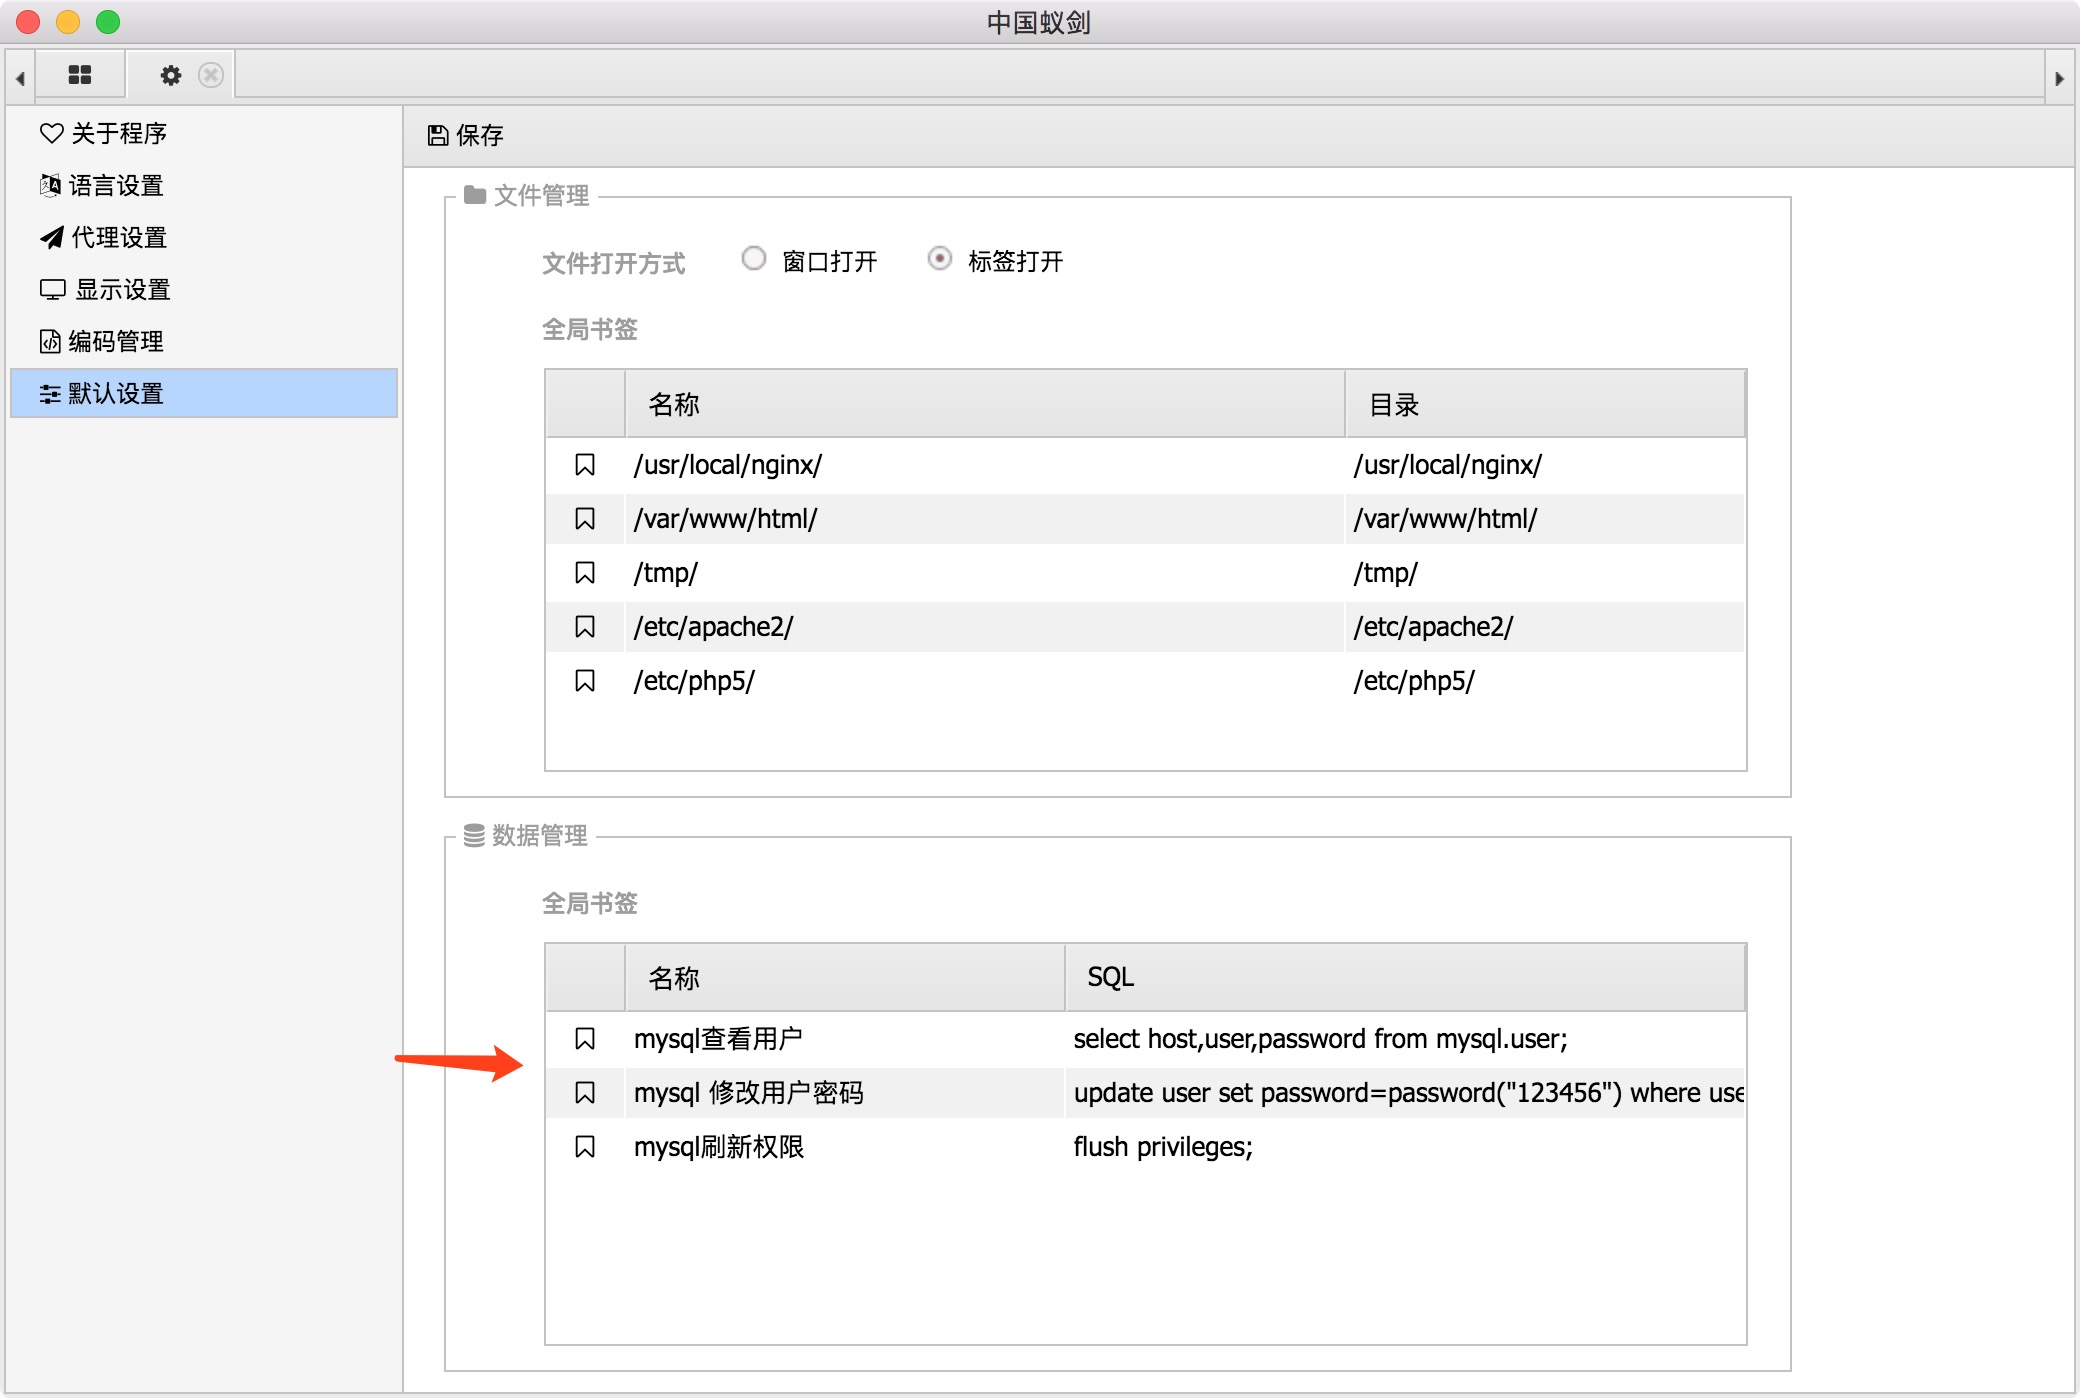Open the home grid tab icon
Screen dimensions: 2080x1398
pos(80,75)
